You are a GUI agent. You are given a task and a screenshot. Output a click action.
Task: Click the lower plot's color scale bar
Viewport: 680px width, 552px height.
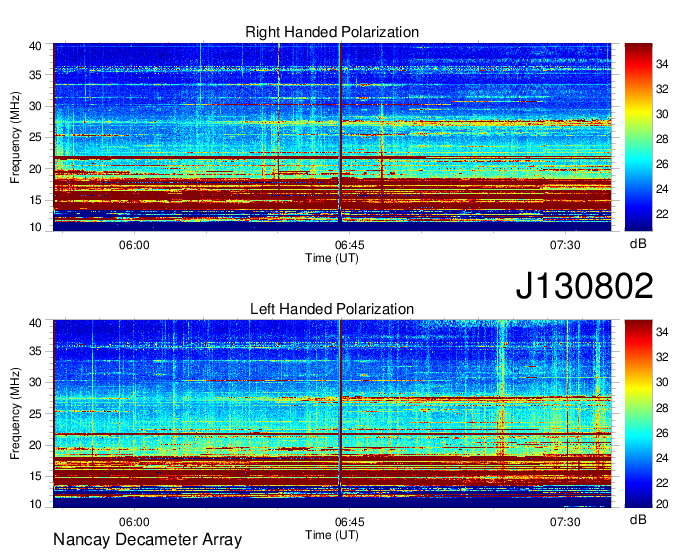(638, 414)
